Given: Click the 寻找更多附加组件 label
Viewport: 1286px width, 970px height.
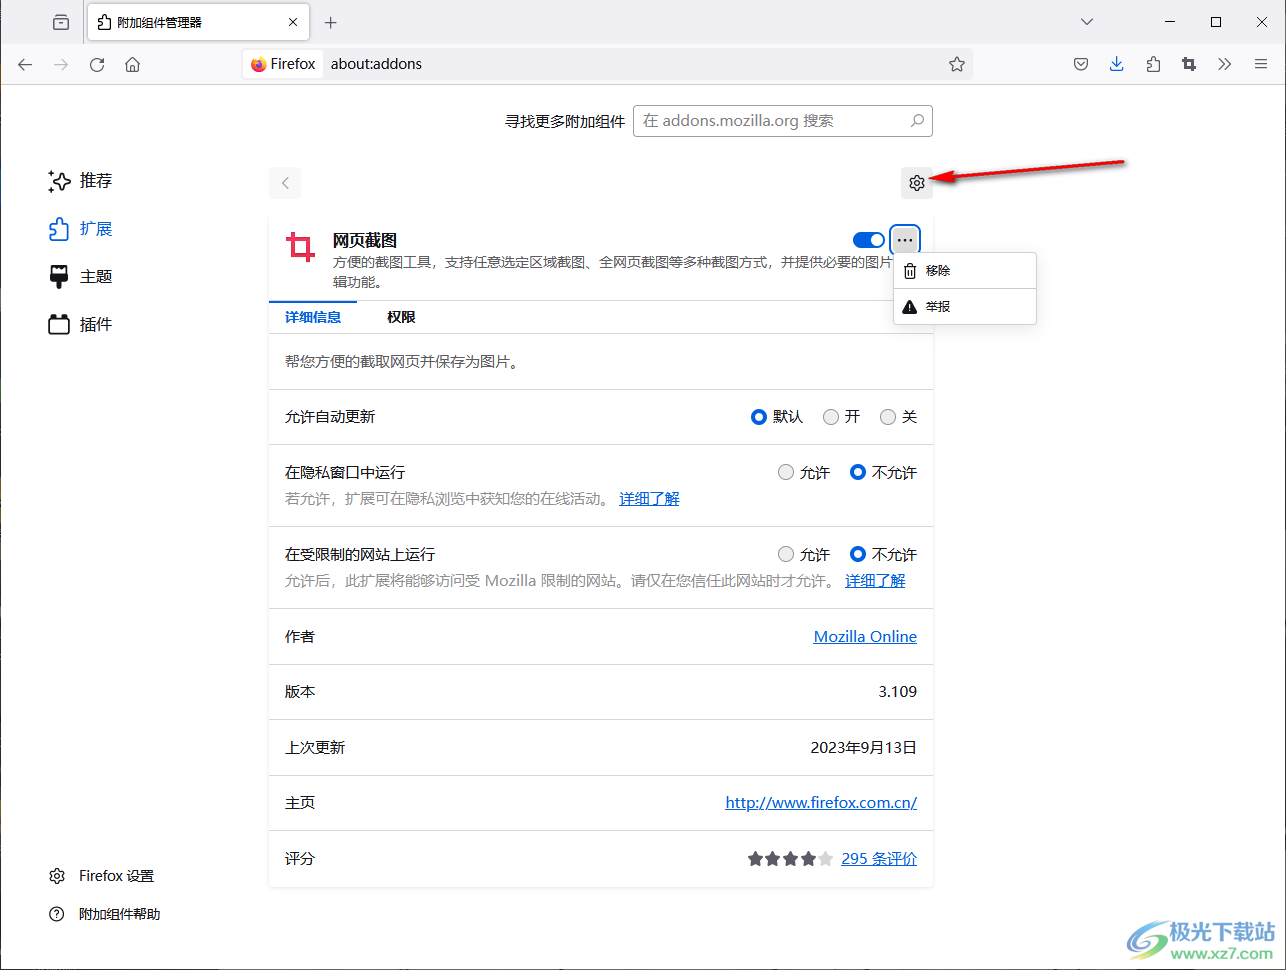Looking at the screenshot, I should coord(565,121).
